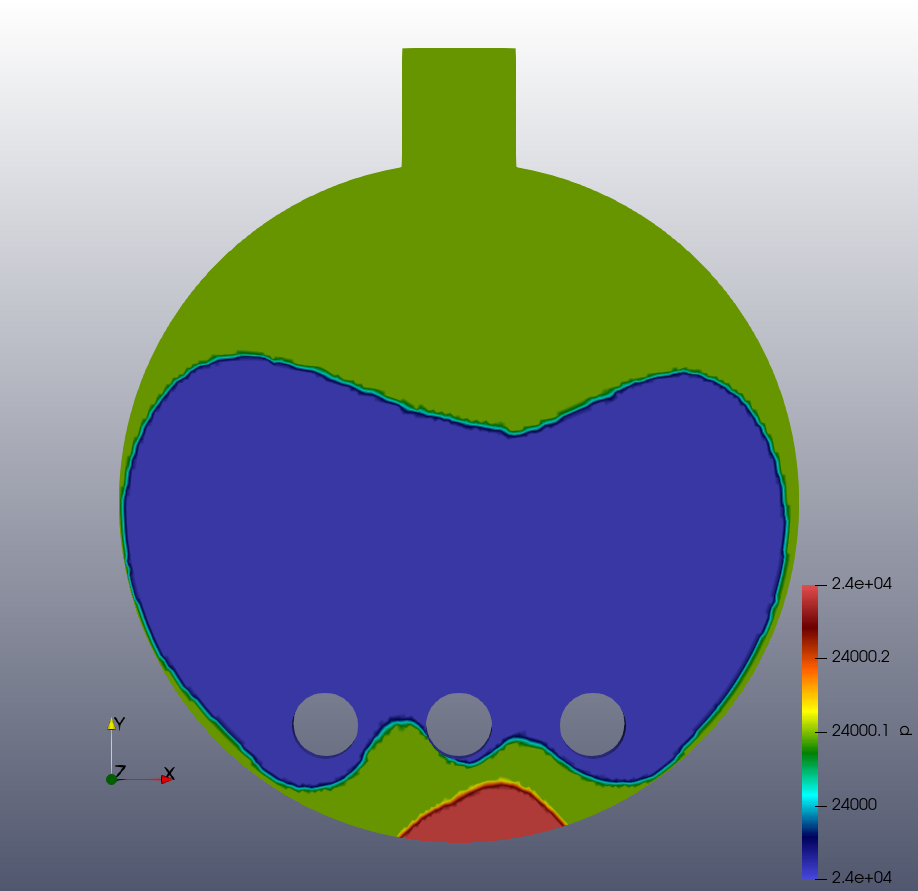Click the left circular tube hole
The width and height of the screenshot is (918, 891).
pos(326,725)
